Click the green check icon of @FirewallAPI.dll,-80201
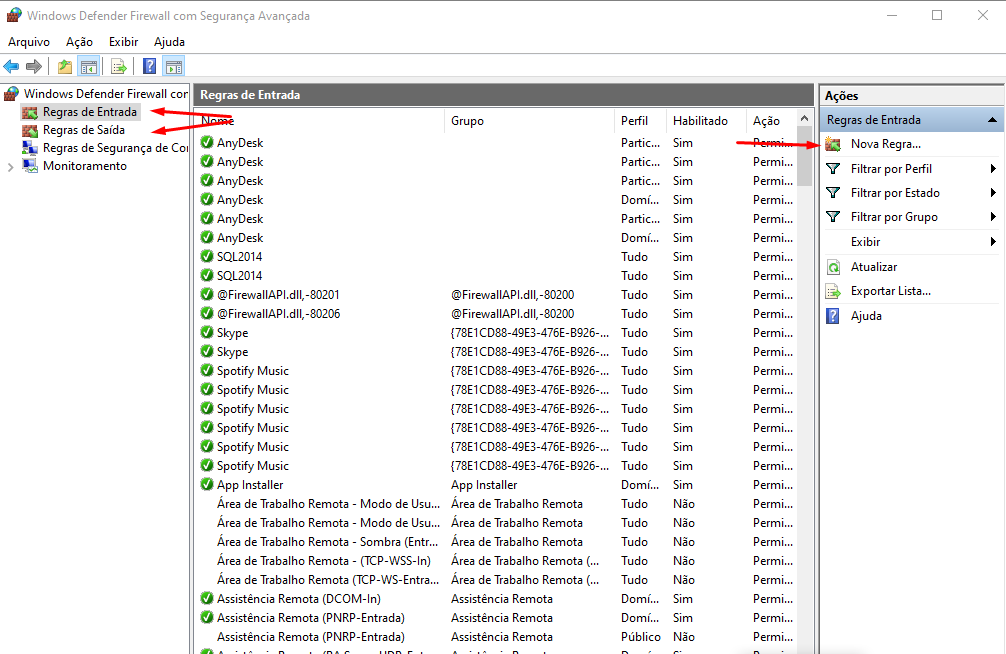 coord(207,295)
